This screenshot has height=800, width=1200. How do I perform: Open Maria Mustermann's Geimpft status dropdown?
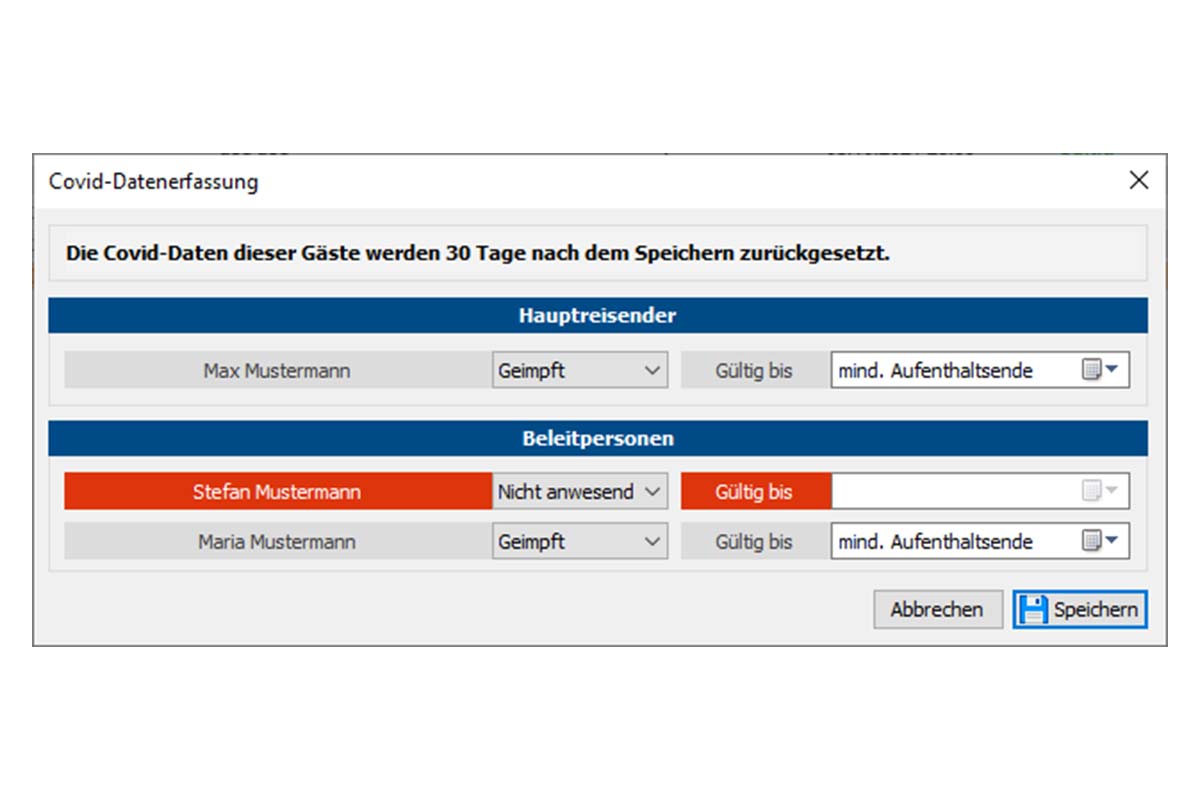tap(580, 542)
